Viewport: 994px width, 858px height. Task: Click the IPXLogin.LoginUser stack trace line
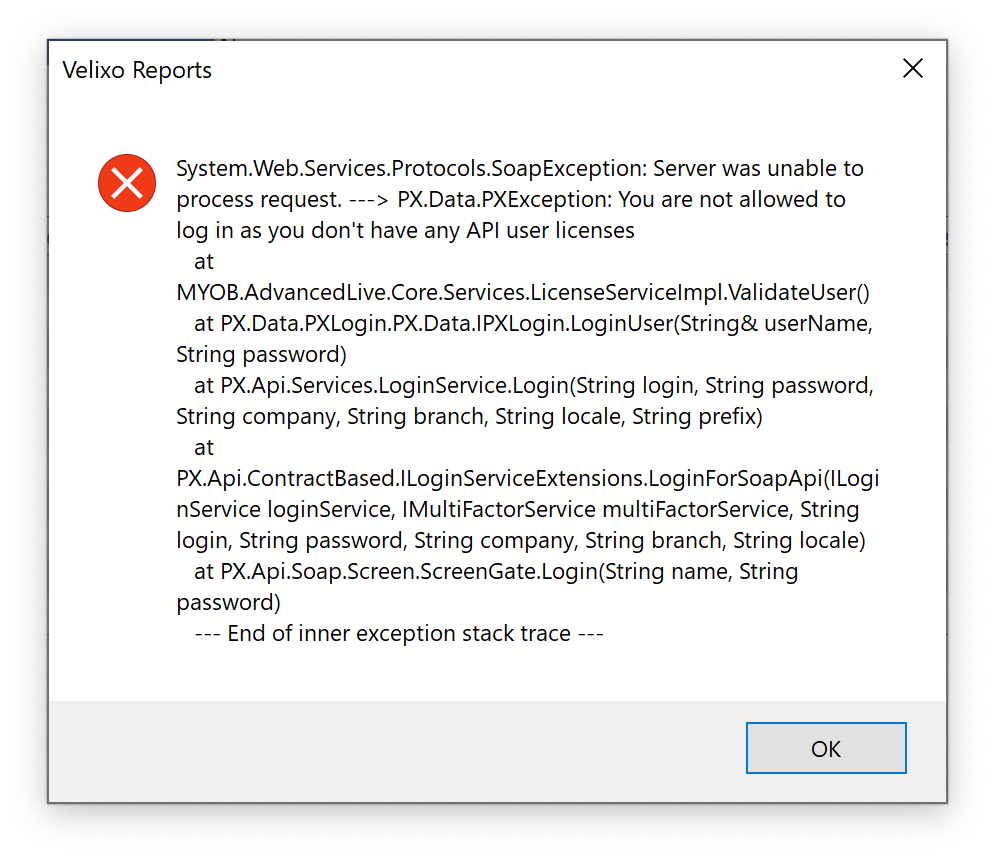tap(533, 324)
